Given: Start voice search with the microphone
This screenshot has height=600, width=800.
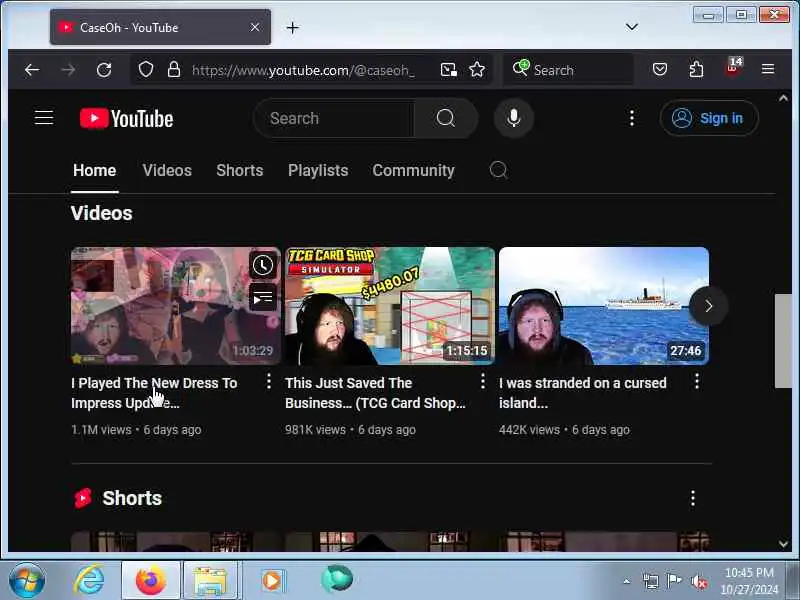Looking at the screenshot, I should (x=514, y=118).
